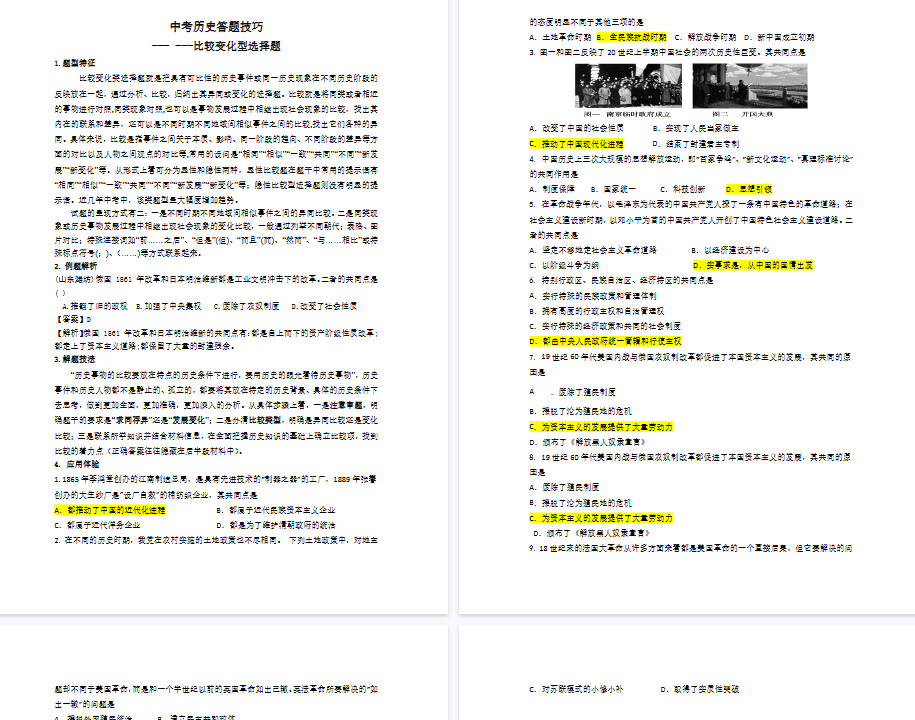The image size is (915, 720).
Task: Click option A. 实行特殊的民族政策和管理体制
Action: 593,296
